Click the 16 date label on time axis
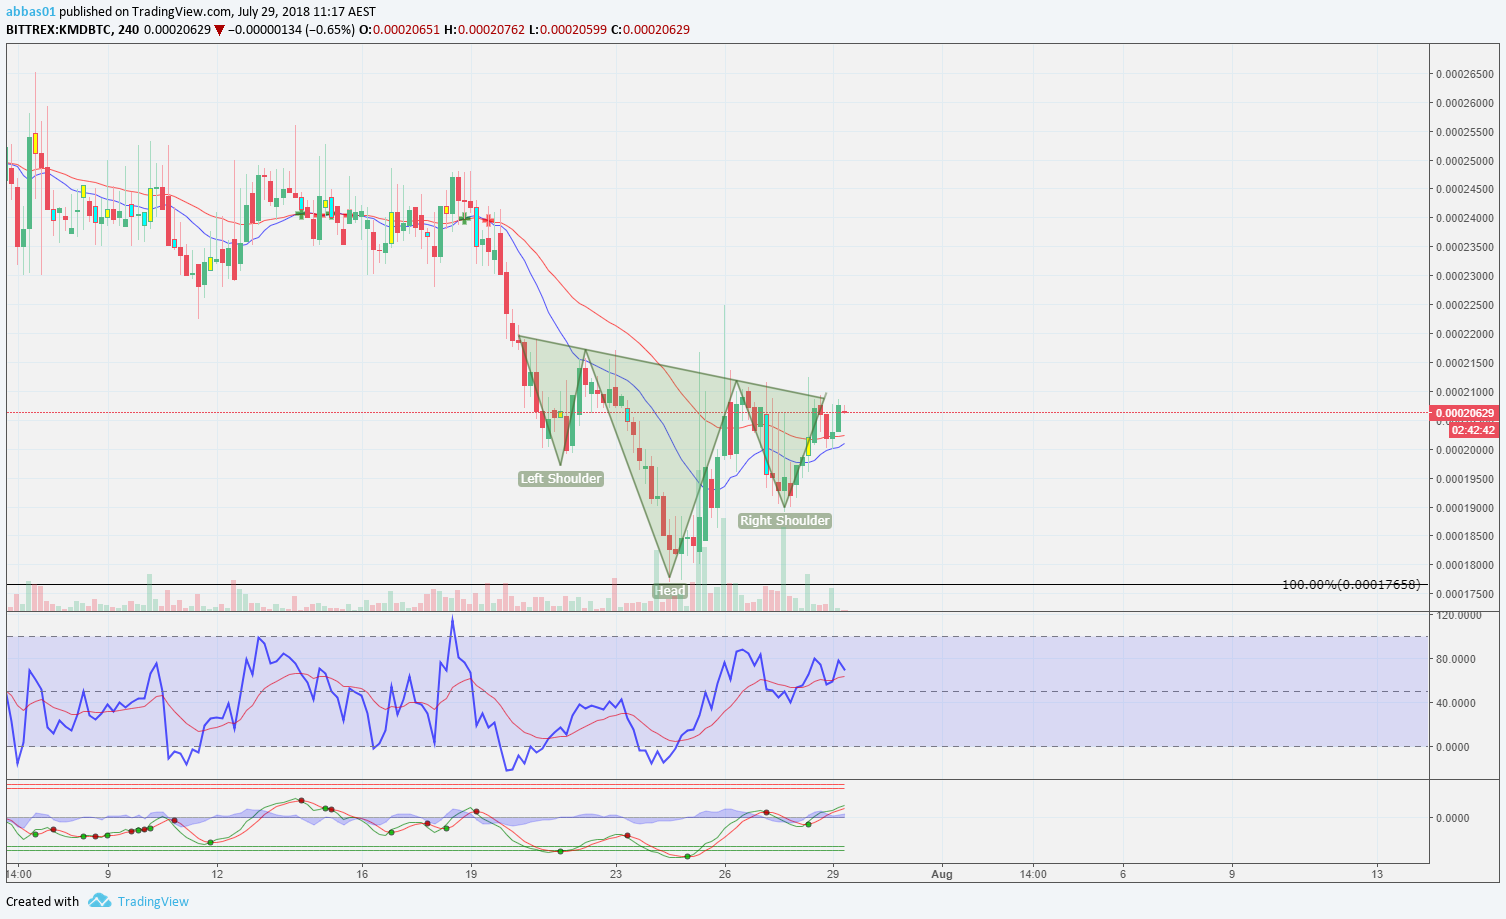Screen dimensions: 1506x919 (x=362, y=874)
